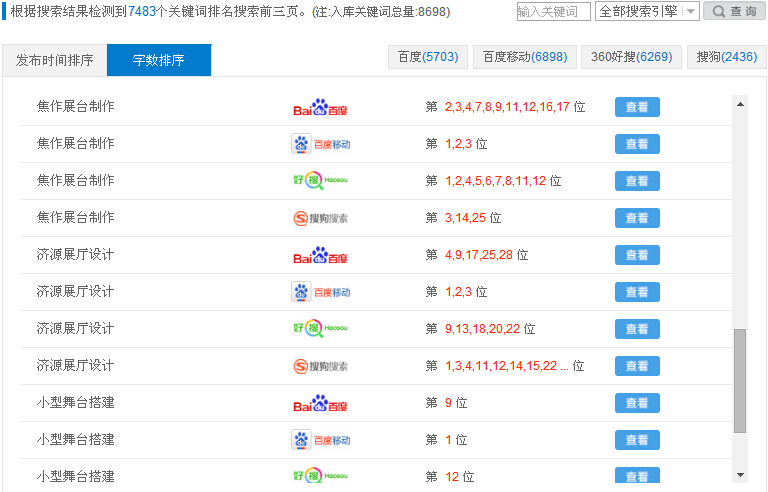The width and height of the screenshot is (768, 492).
Task: Click ranking text 3,14,25
Action: [465, 218]
